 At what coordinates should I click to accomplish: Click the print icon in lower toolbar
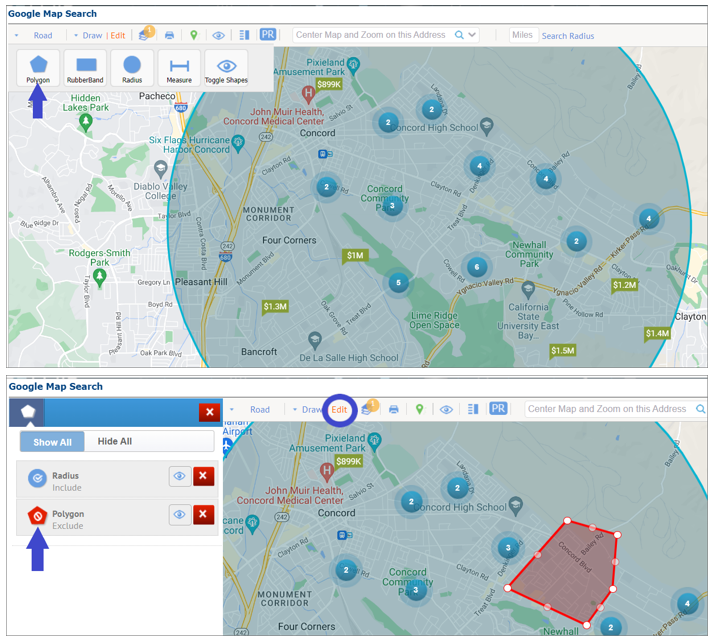pos(394,409)
